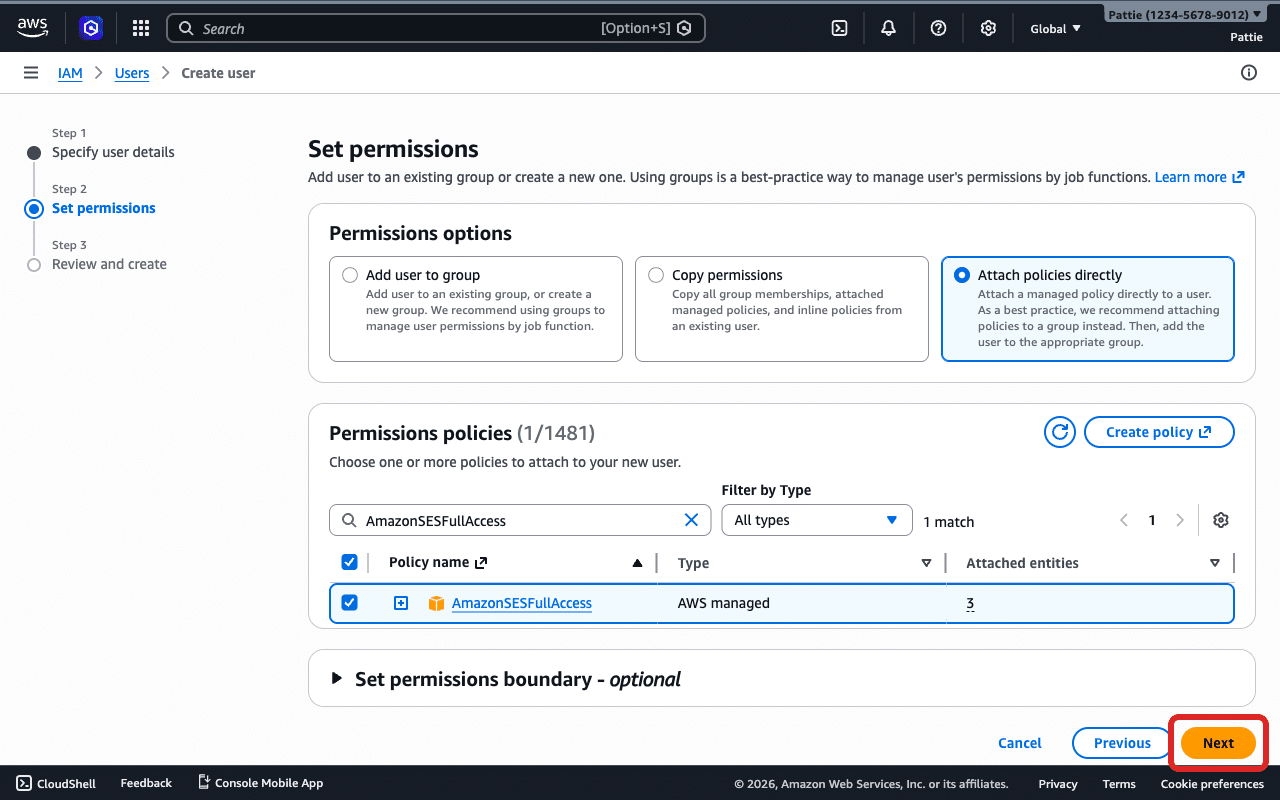Open the services grid menu
This screenshot has height=800, width=1280.
click(141, 28)
